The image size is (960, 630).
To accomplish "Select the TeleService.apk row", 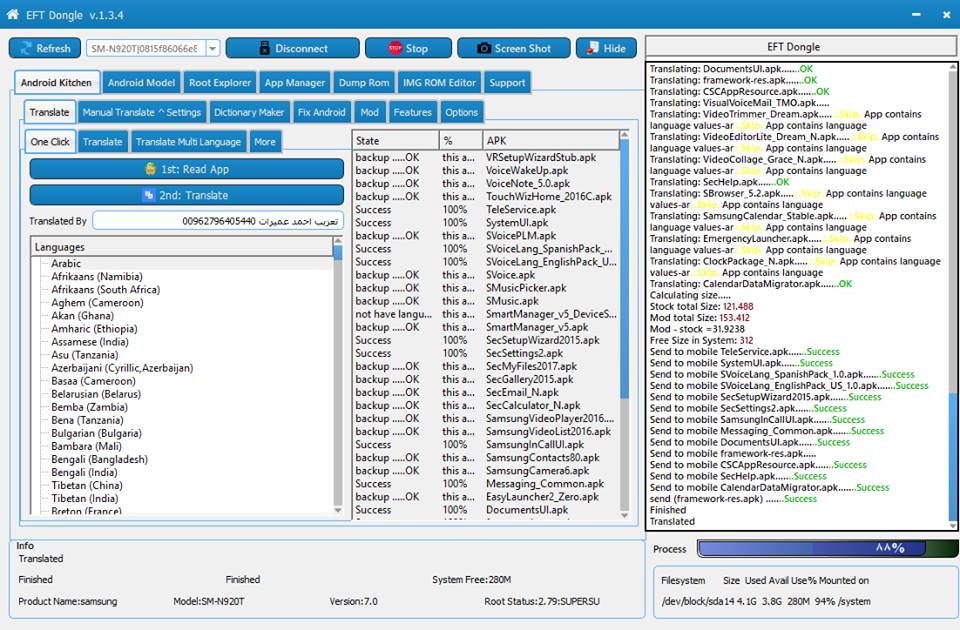I will tap(486, 209).
